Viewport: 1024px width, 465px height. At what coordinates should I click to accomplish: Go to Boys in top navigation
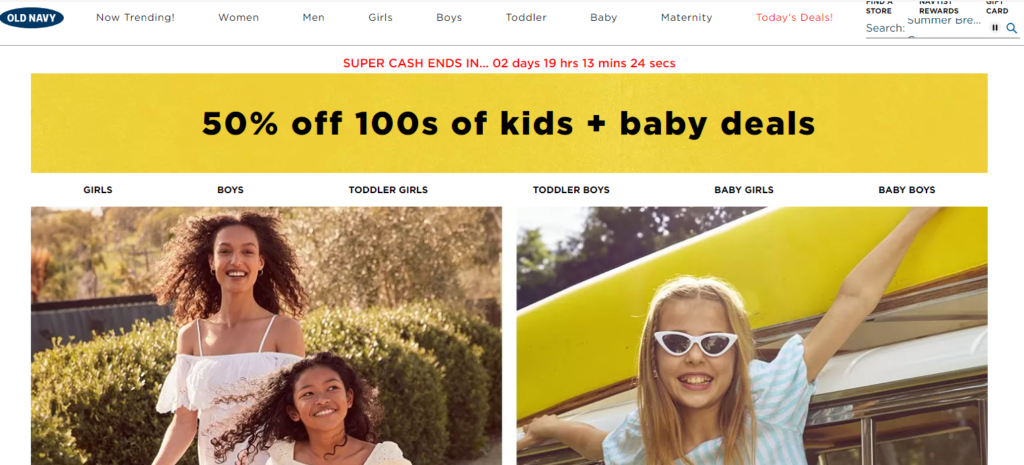point(449,18)
